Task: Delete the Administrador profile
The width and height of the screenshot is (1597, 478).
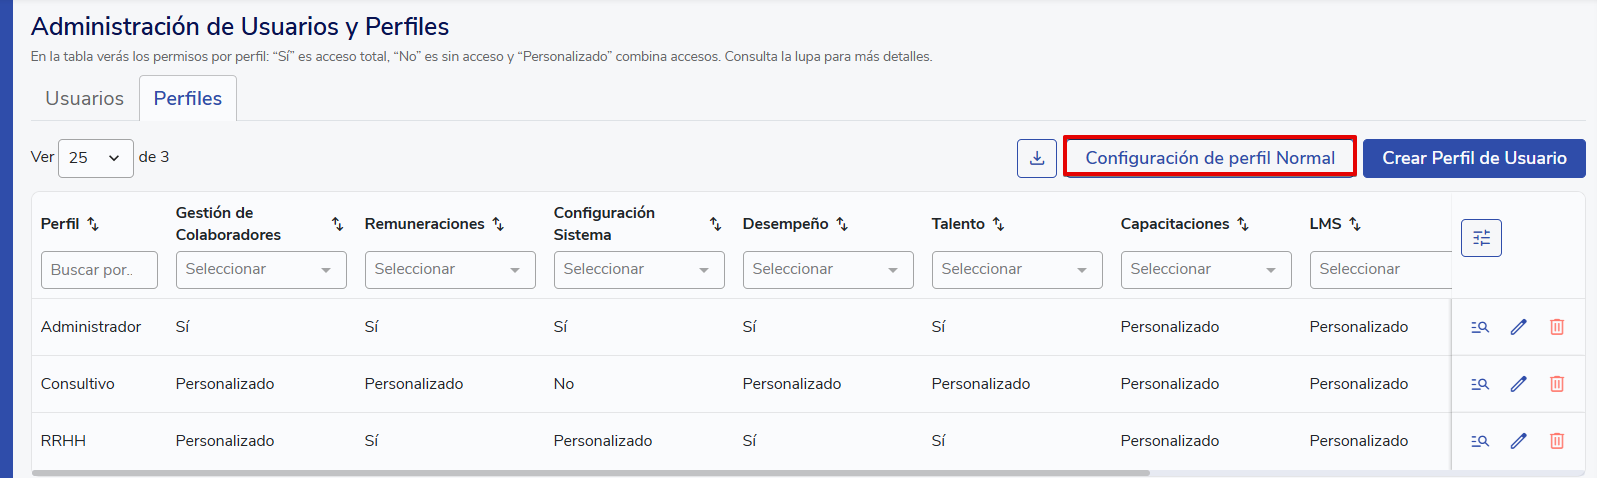Action: click(1557, 327)
